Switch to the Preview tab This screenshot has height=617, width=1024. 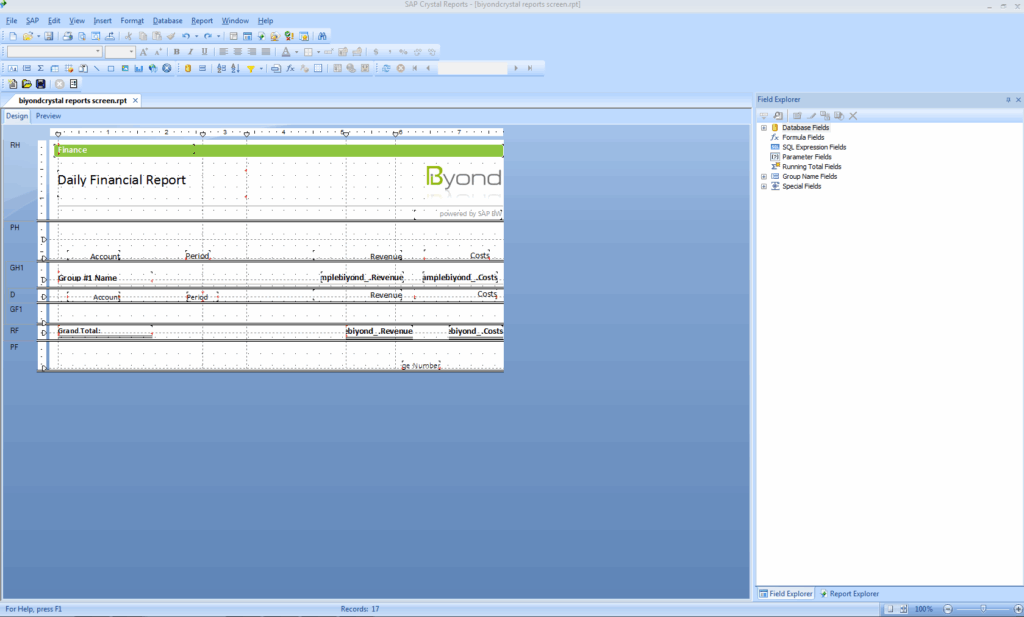pyautogui.click(x=48, y=116)
